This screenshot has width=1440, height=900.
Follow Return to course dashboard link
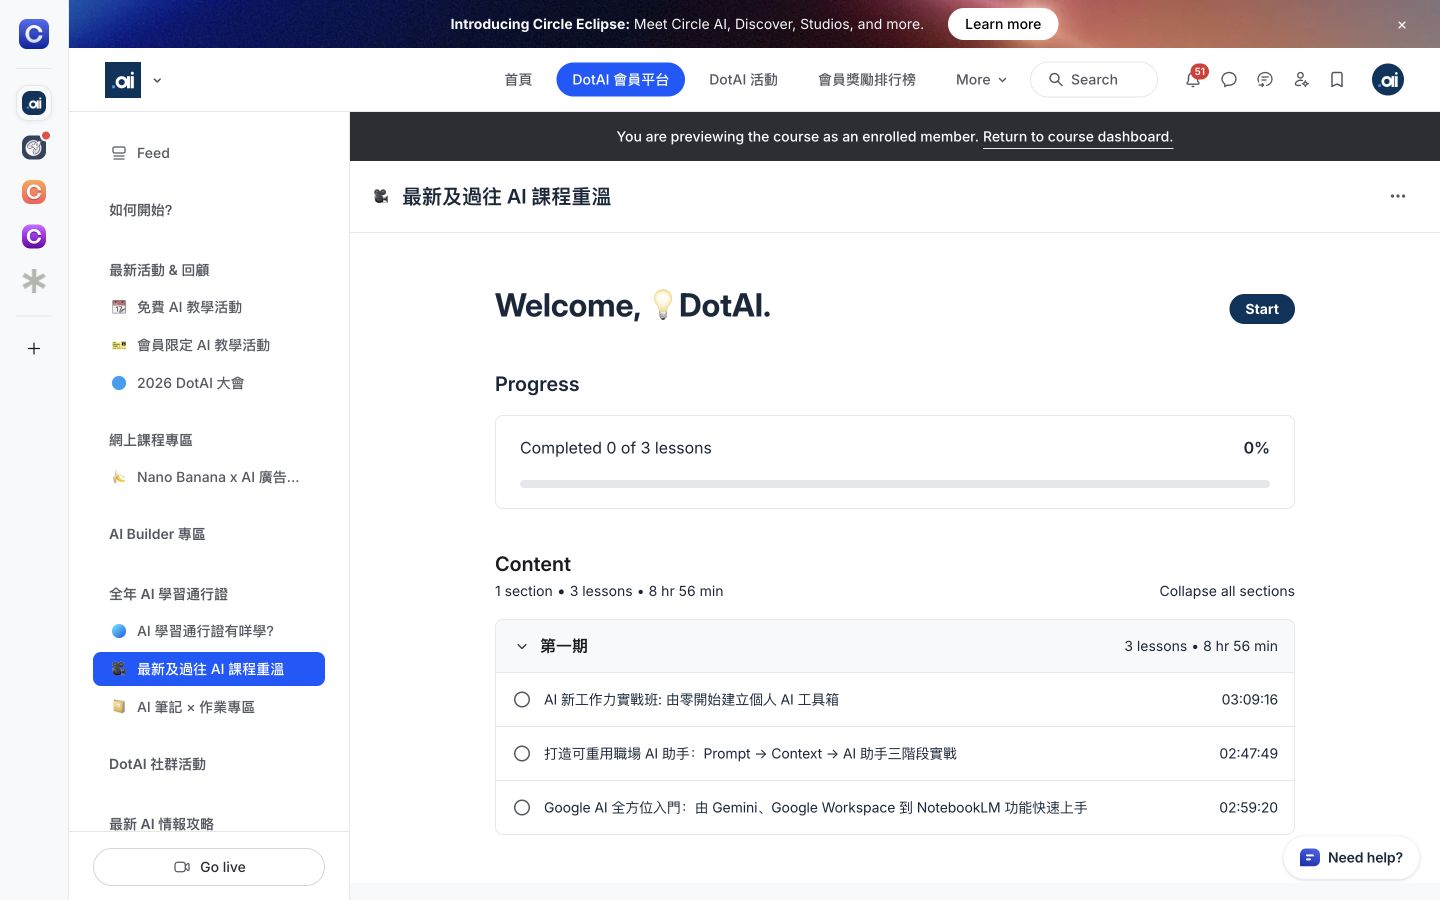(1078, 137)
